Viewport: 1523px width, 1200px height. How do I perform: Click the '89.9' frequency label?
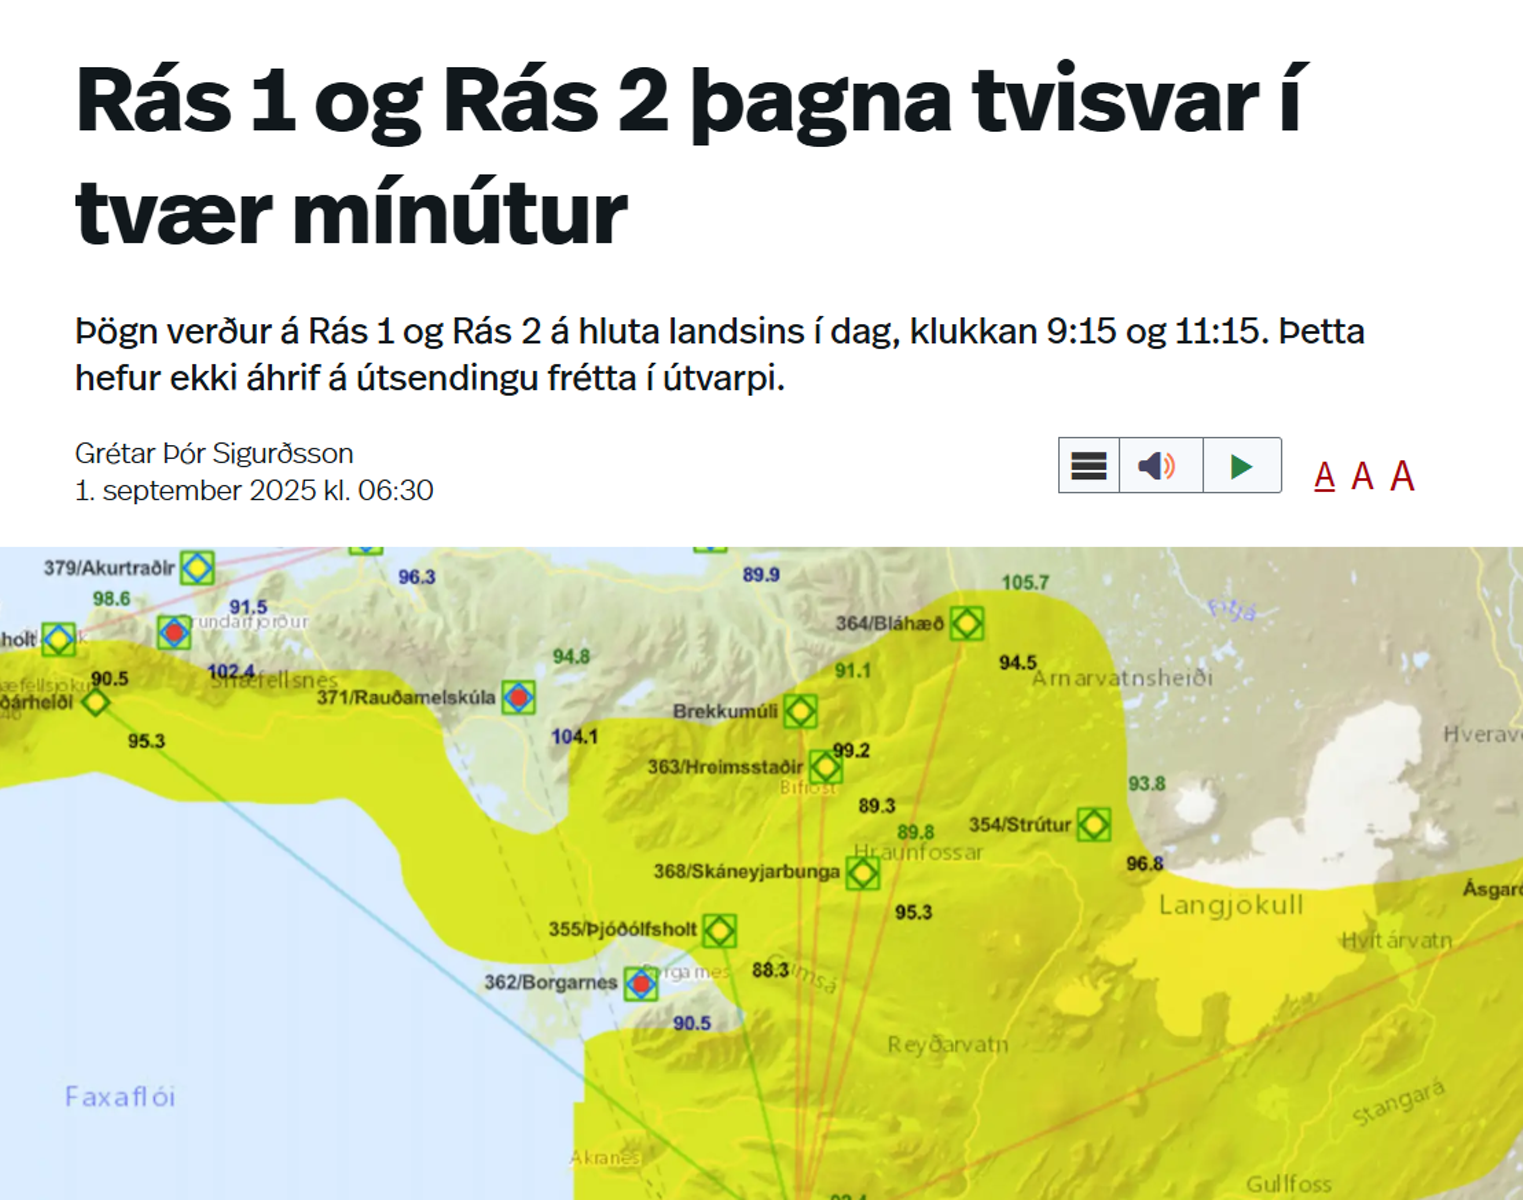pos(761,575)
